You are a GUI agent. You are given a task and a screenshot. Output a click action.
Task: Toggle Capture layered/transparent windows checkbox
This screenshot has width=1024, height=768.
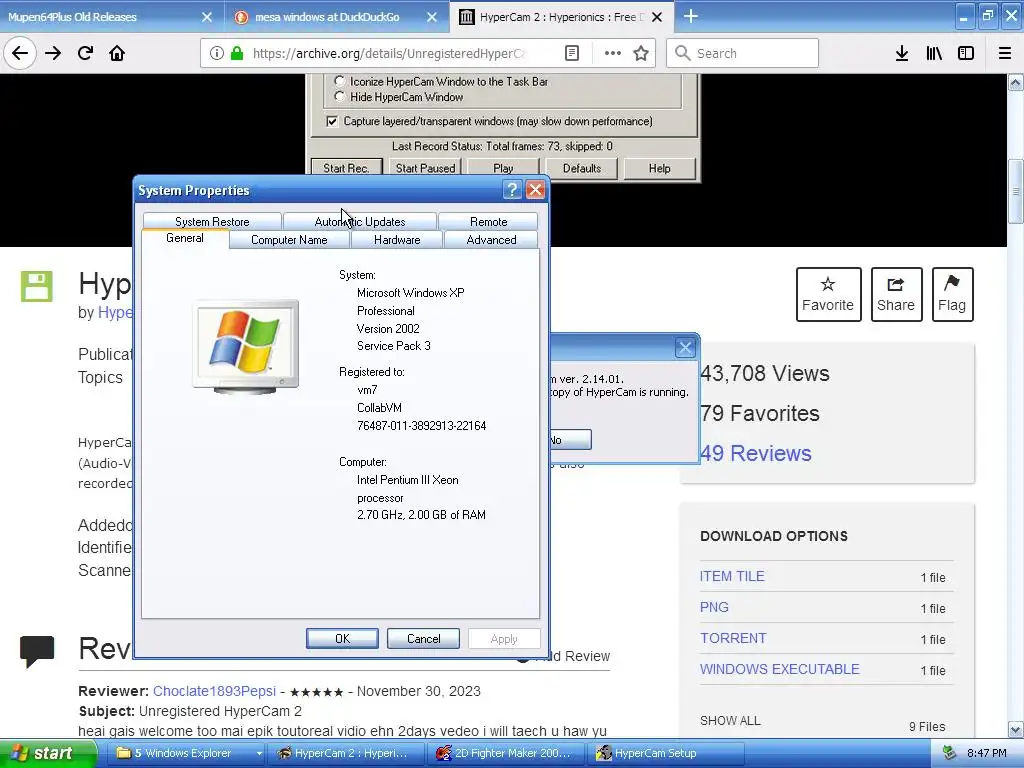point(332,121)
